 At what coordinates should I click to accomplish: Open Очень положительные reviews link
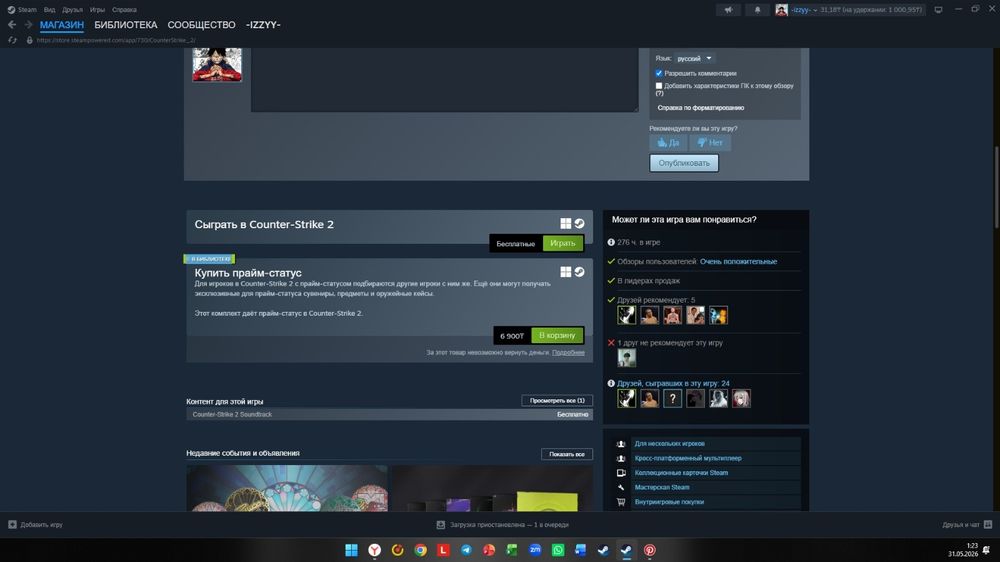pos(739,262)
